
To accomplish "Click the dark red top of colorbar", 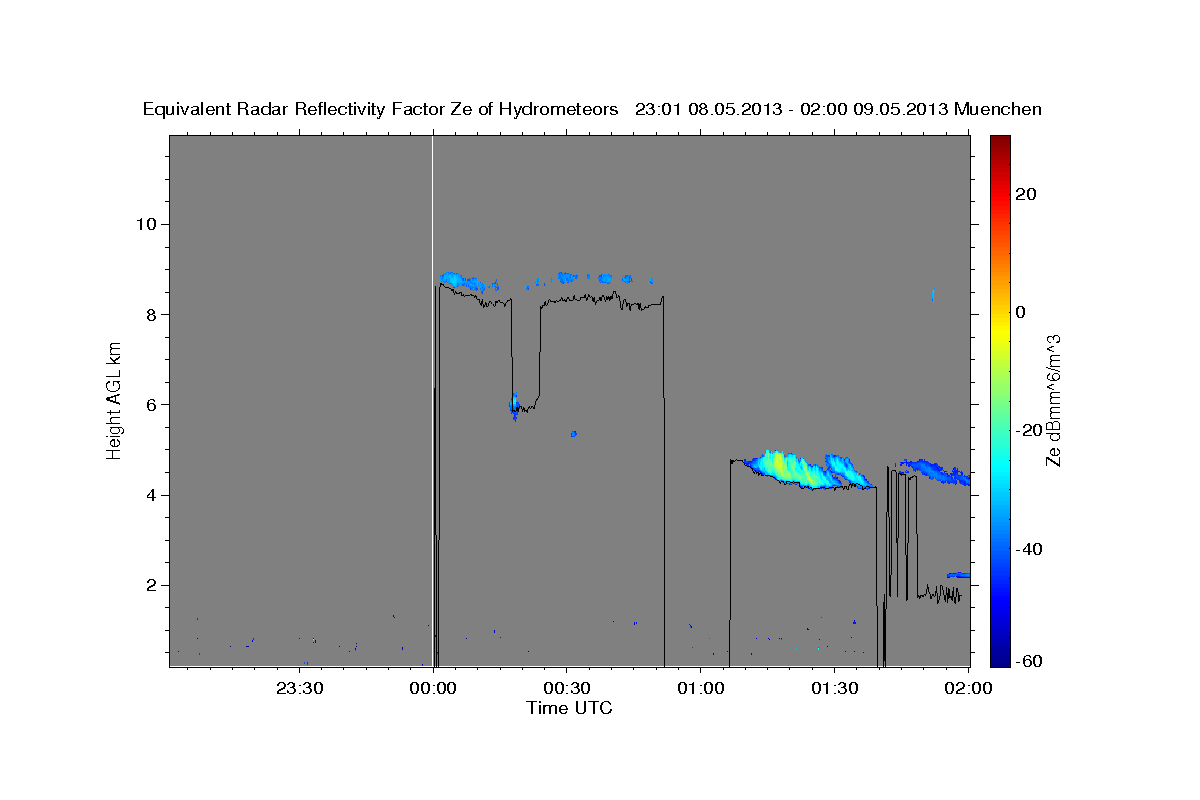I will (x=999, y=141).
